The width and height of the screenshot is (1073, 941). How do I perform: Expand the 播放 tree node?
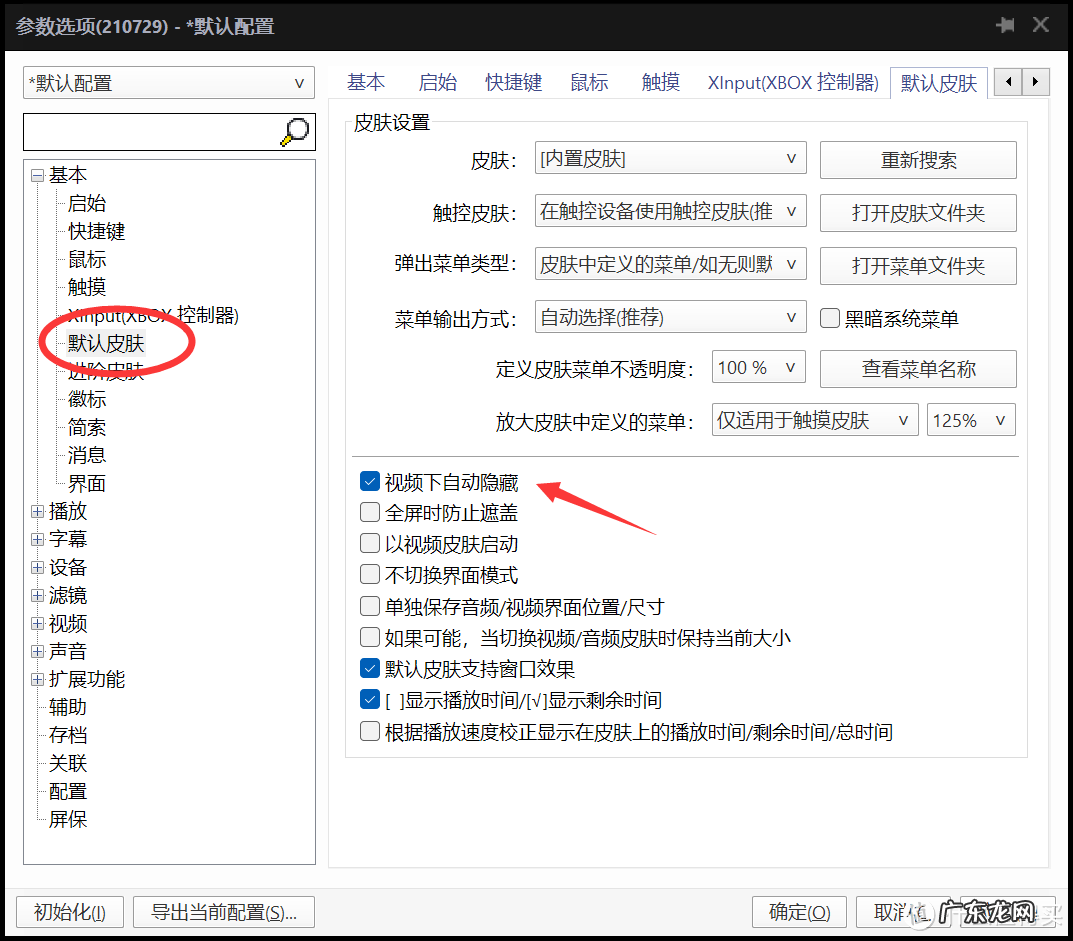click(36, 511)
